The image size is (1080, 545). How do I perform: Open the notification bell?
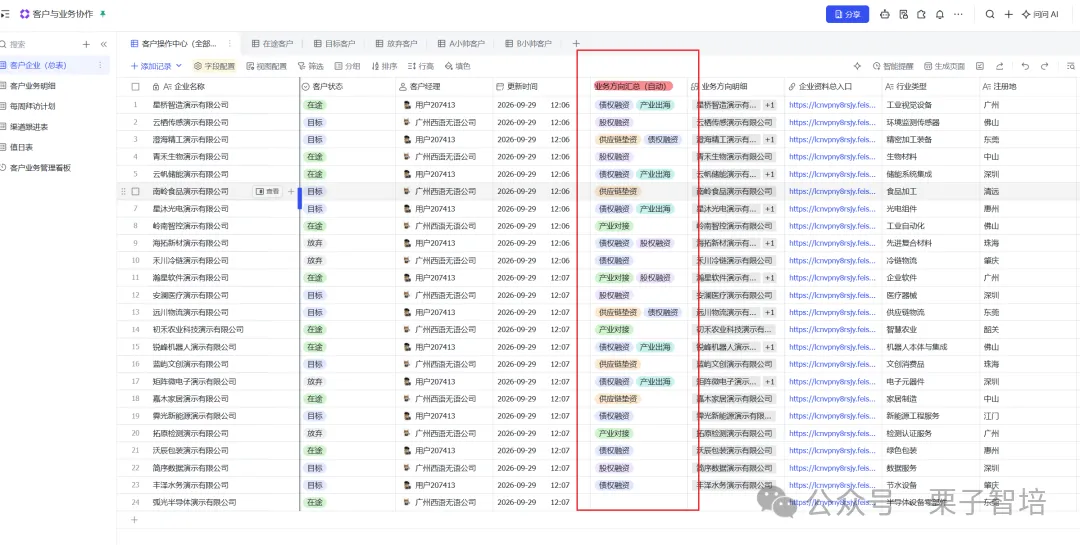point(939,14)
